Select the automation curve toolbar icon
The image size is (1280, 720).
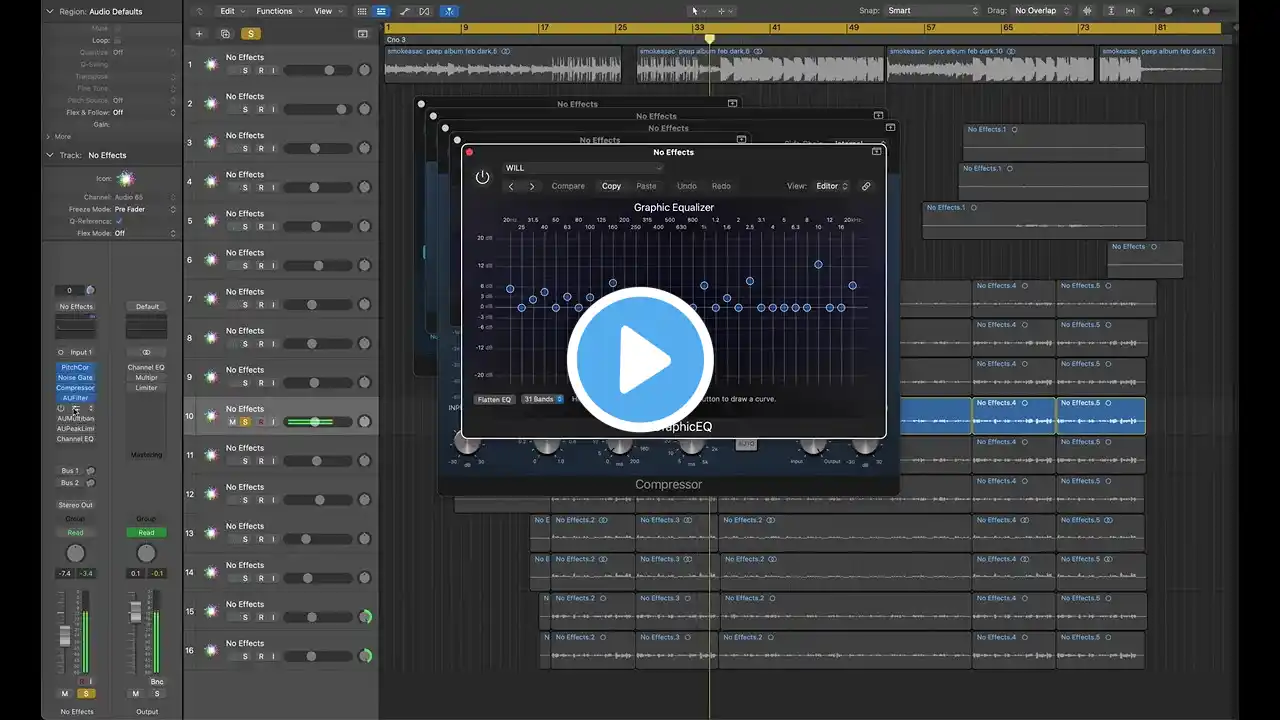(404, 11)
